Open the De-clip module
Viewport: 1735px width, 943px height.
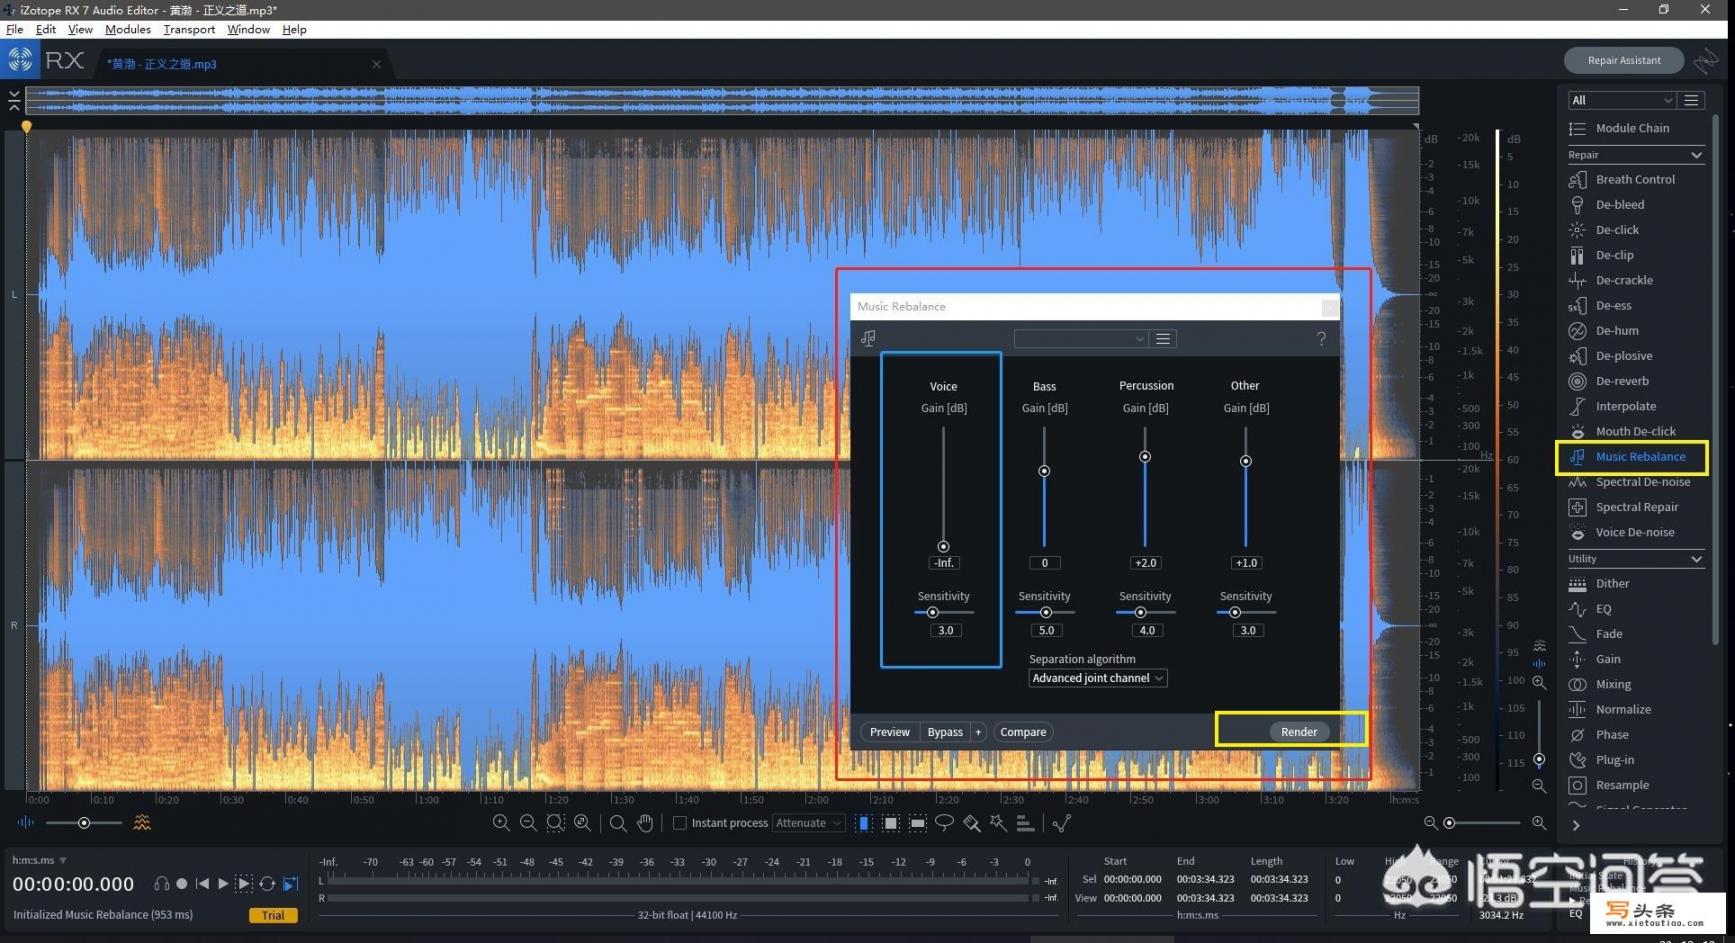1614,255
